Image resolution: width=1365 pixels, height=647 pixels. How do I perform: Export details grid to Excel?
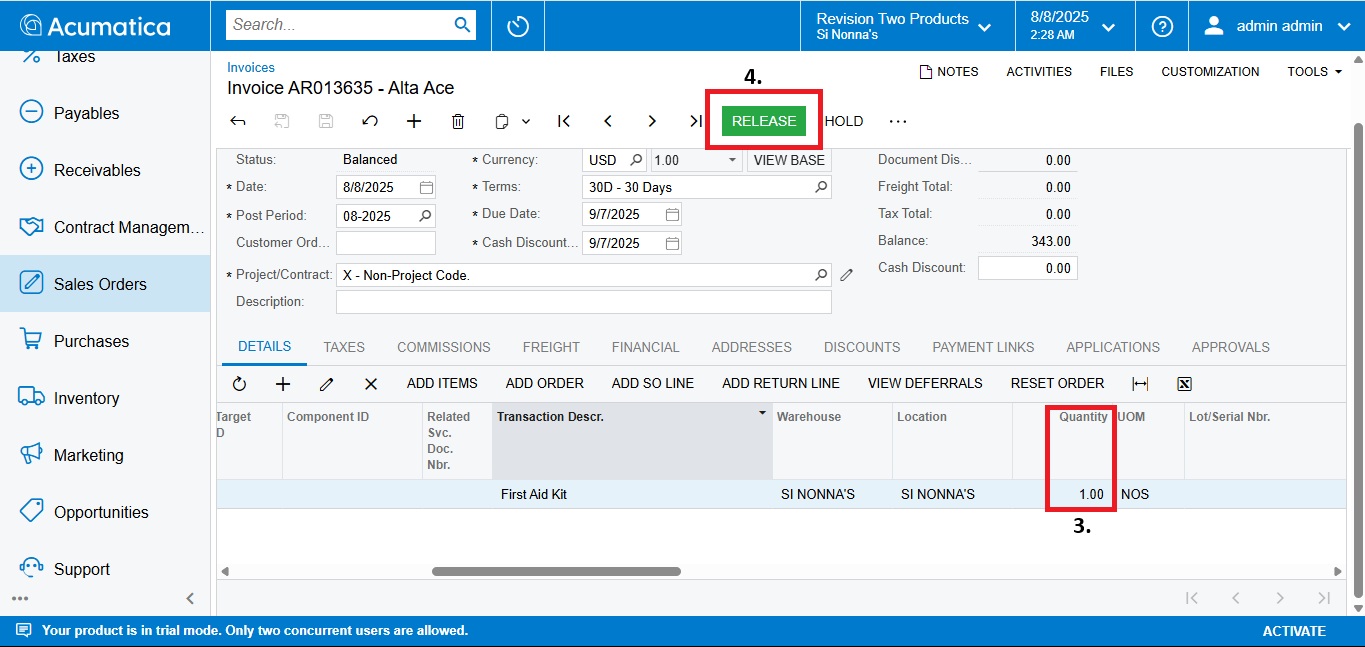(1184, 384)
